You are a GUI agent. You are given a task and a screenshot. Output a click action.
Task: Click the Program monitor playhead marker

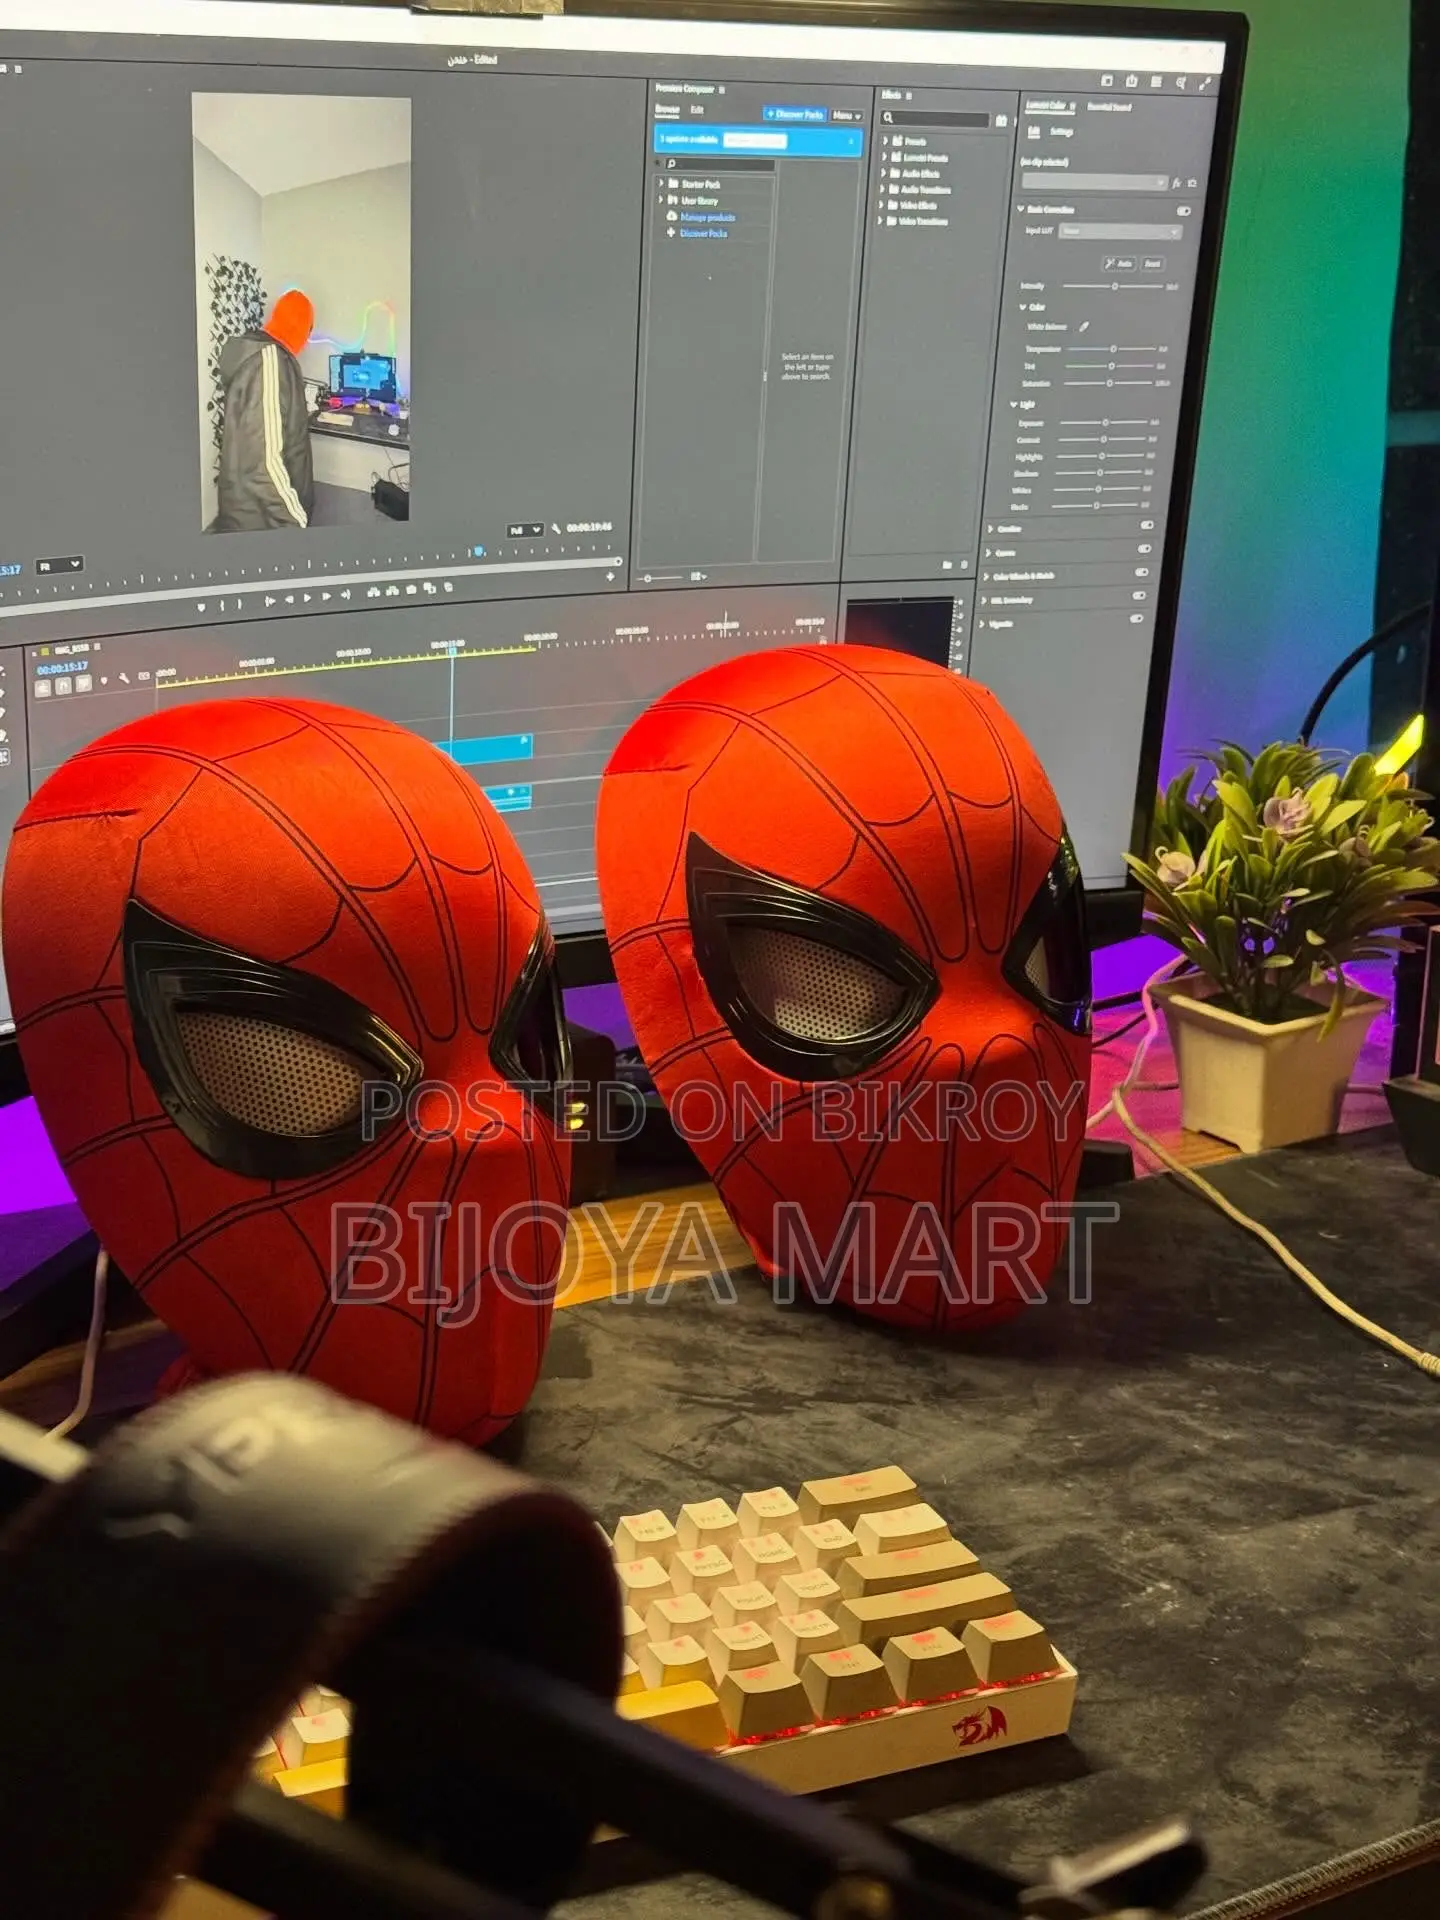[x=479, y=551]
